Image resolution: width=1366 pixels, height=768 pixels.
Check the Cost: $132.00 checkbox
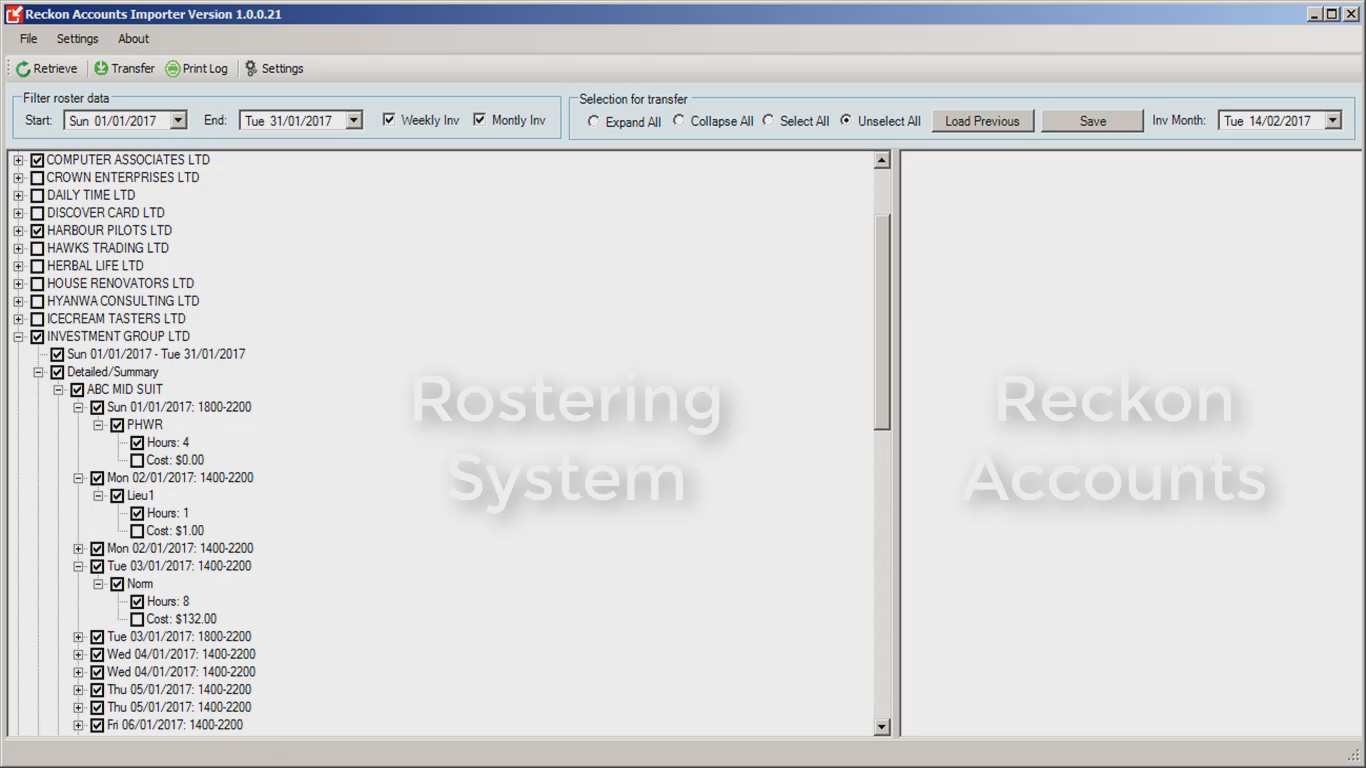(x=137, y=620)
